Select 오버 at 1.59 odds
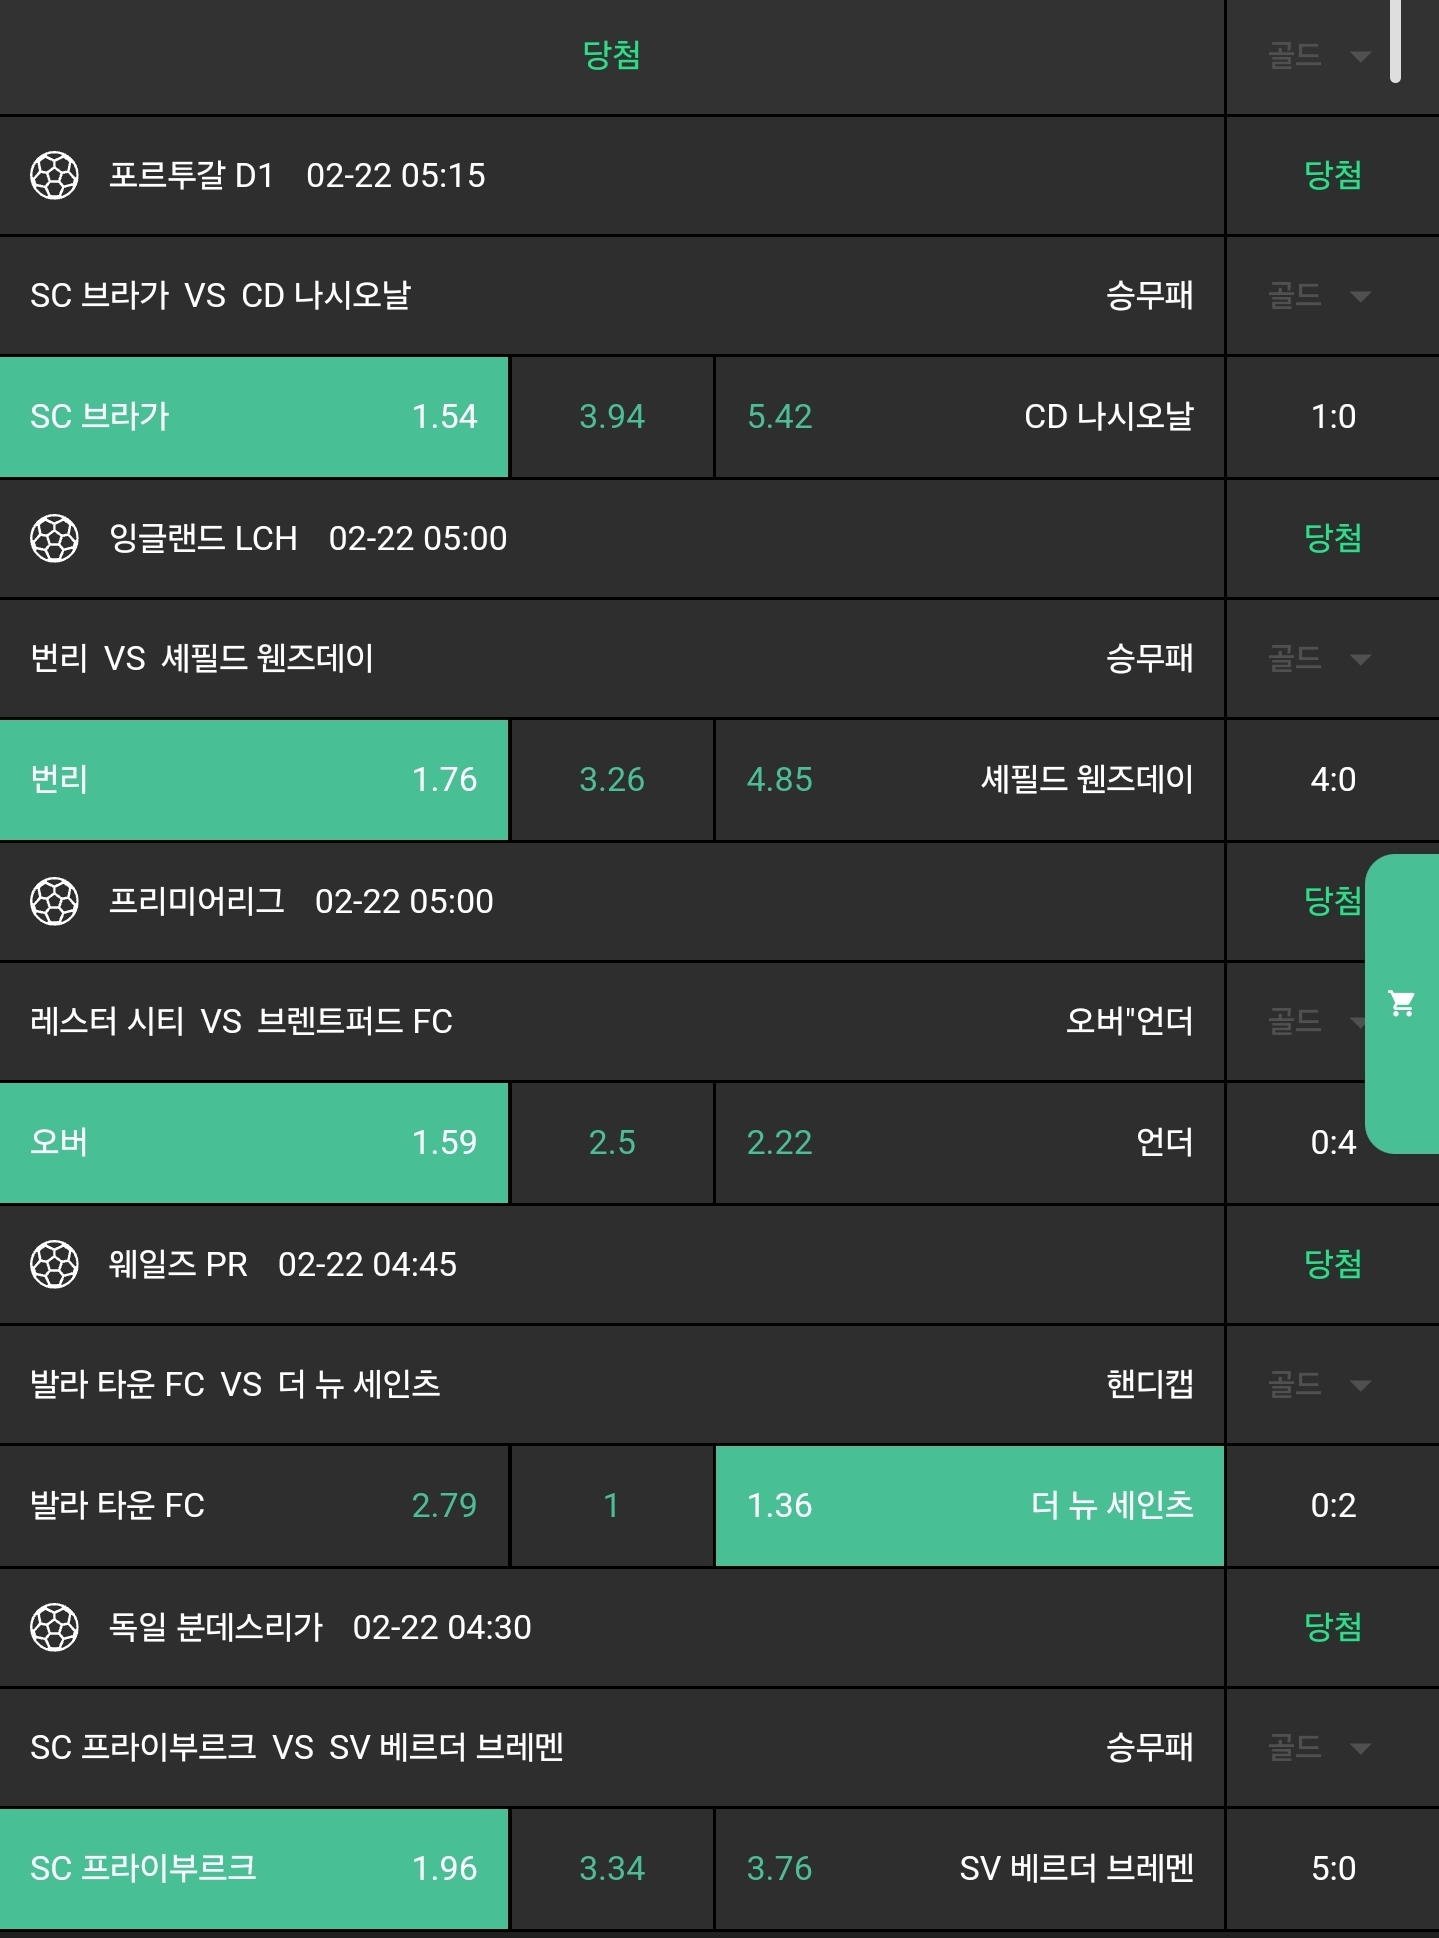Viewport: 1439px width, 1938px height. 254,1143
